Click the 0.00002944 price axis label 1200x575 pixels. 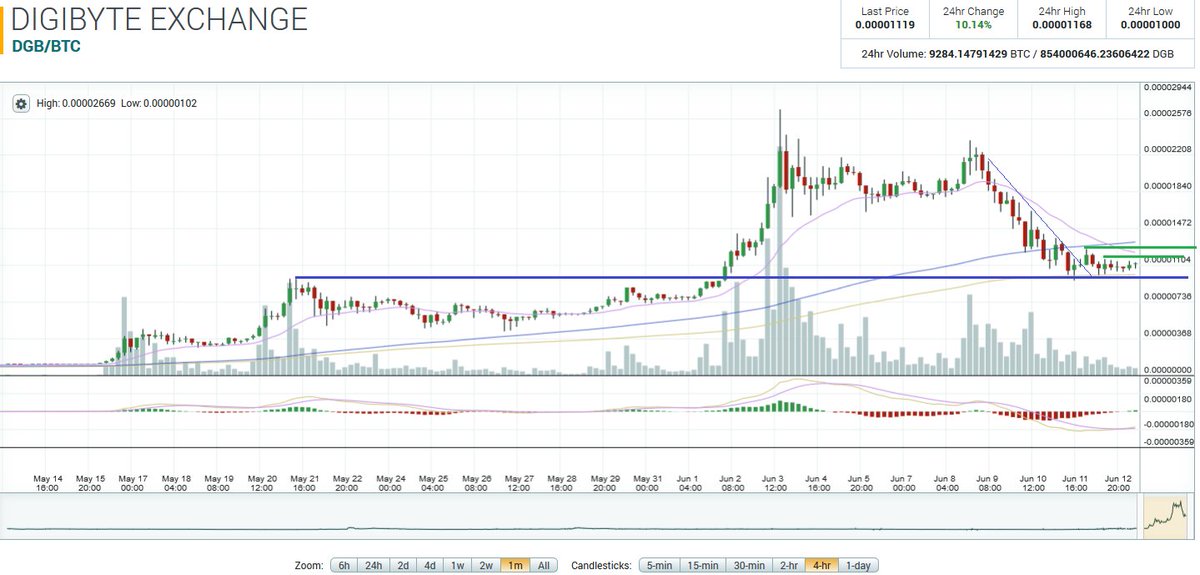pyautogui.click(x=1168, y=89)
